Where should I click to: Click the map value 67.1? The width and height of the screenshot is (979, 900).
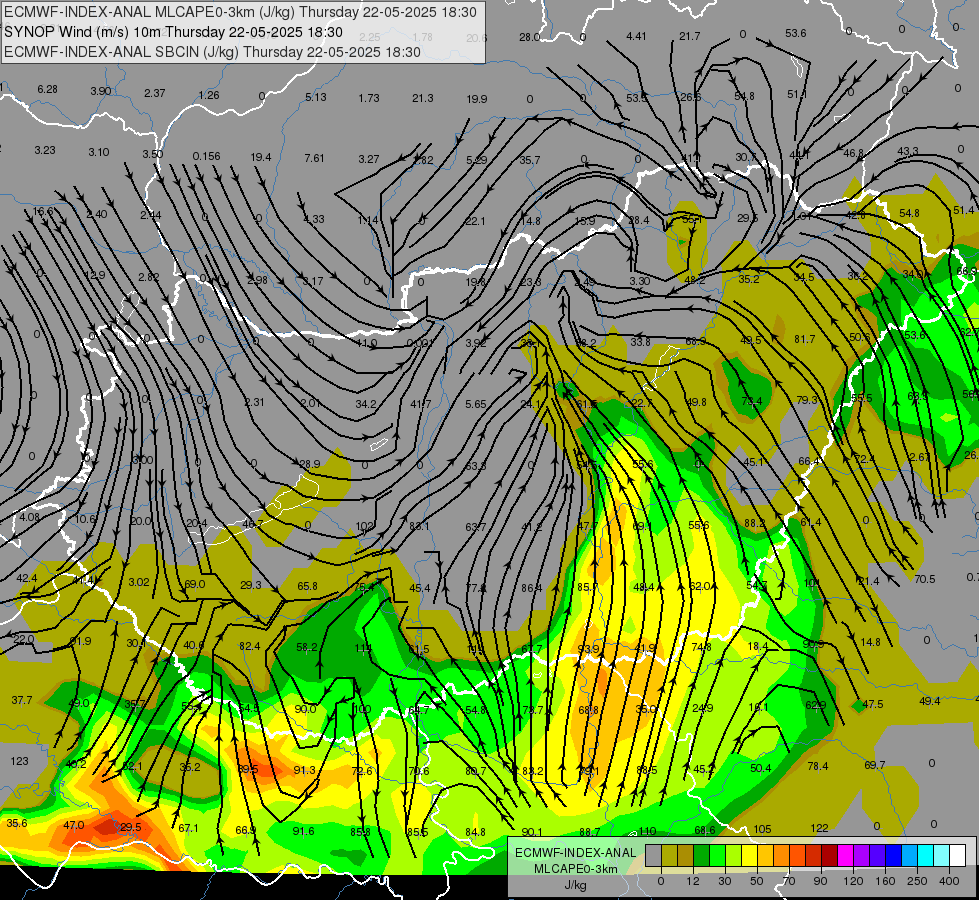tap(188, 828)
